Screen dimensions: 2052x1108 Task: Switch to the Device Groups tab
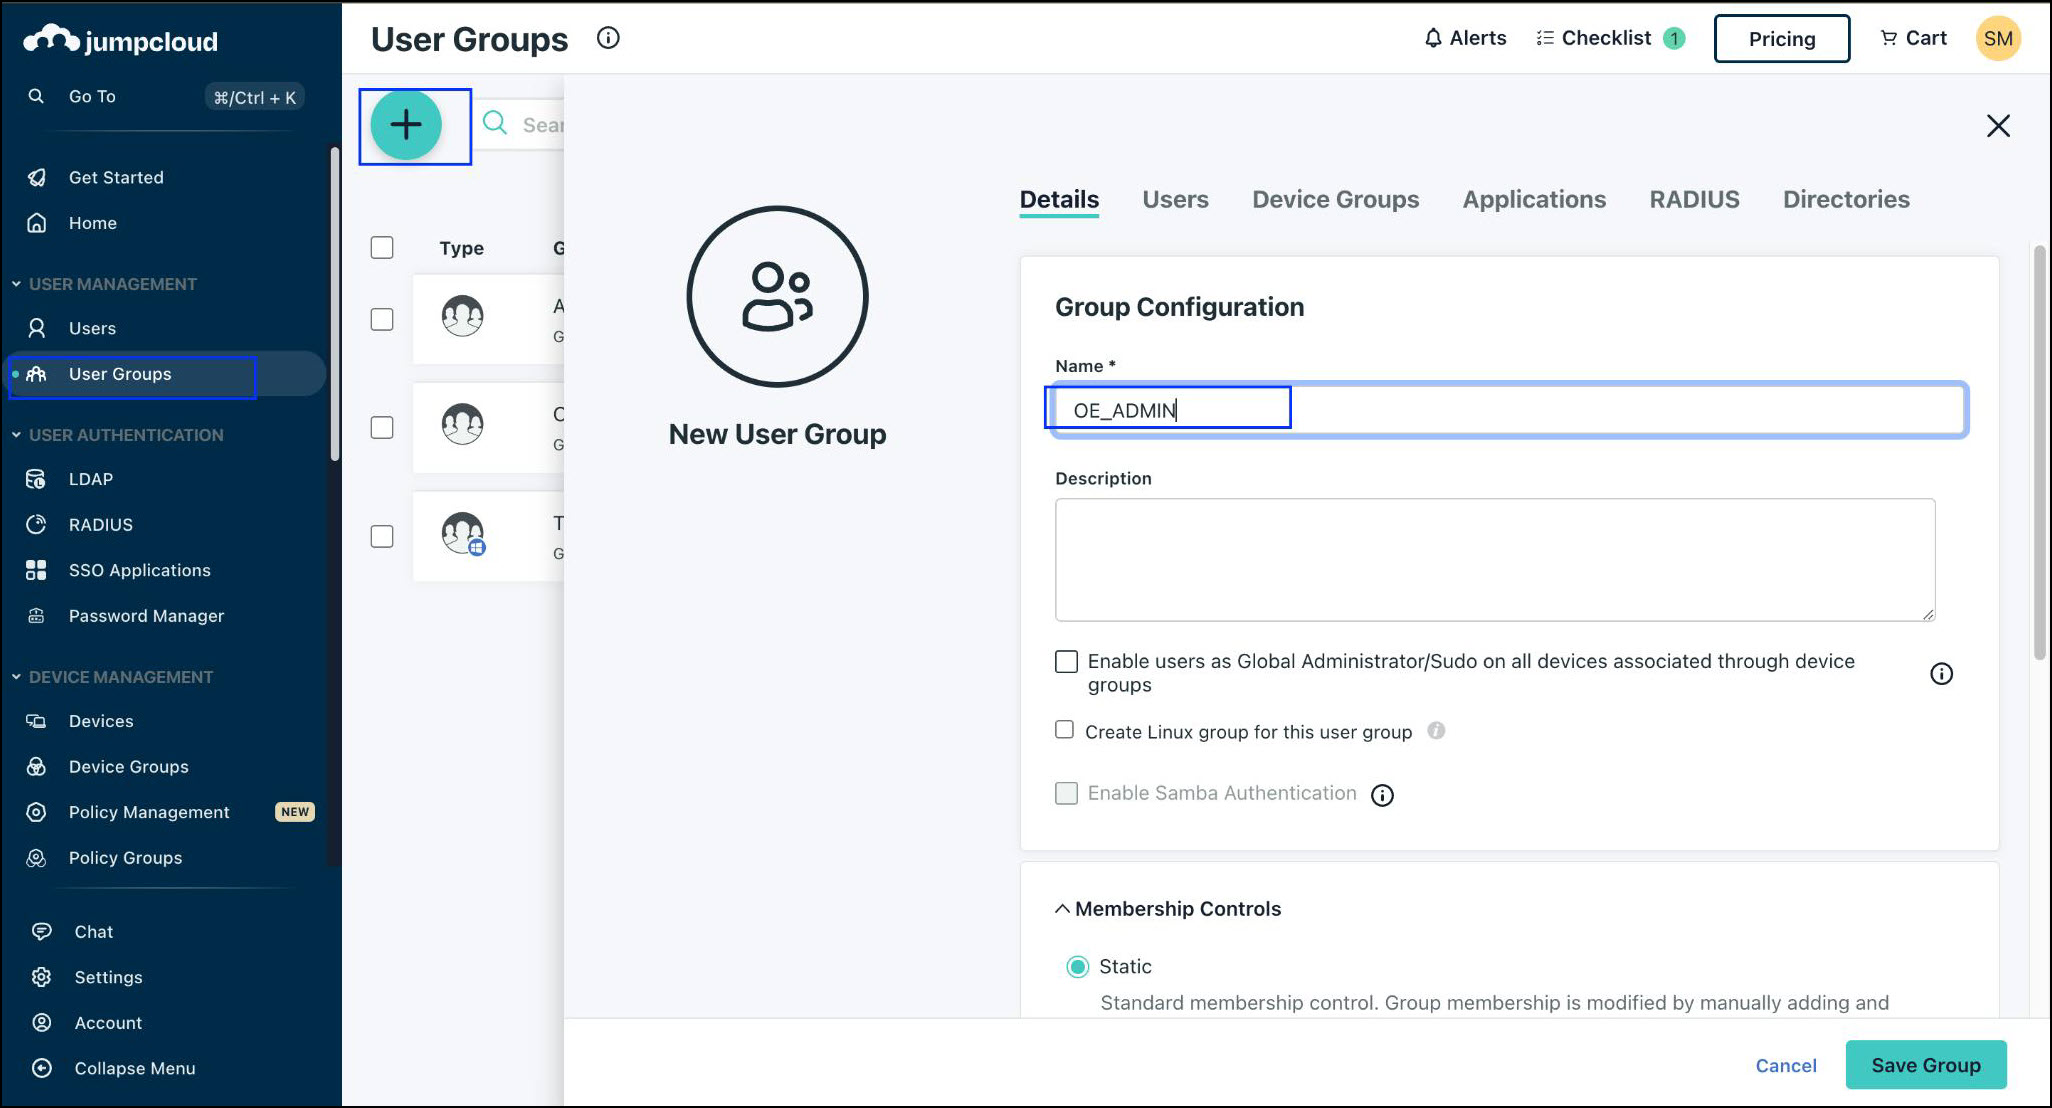tap(1335, 199)
